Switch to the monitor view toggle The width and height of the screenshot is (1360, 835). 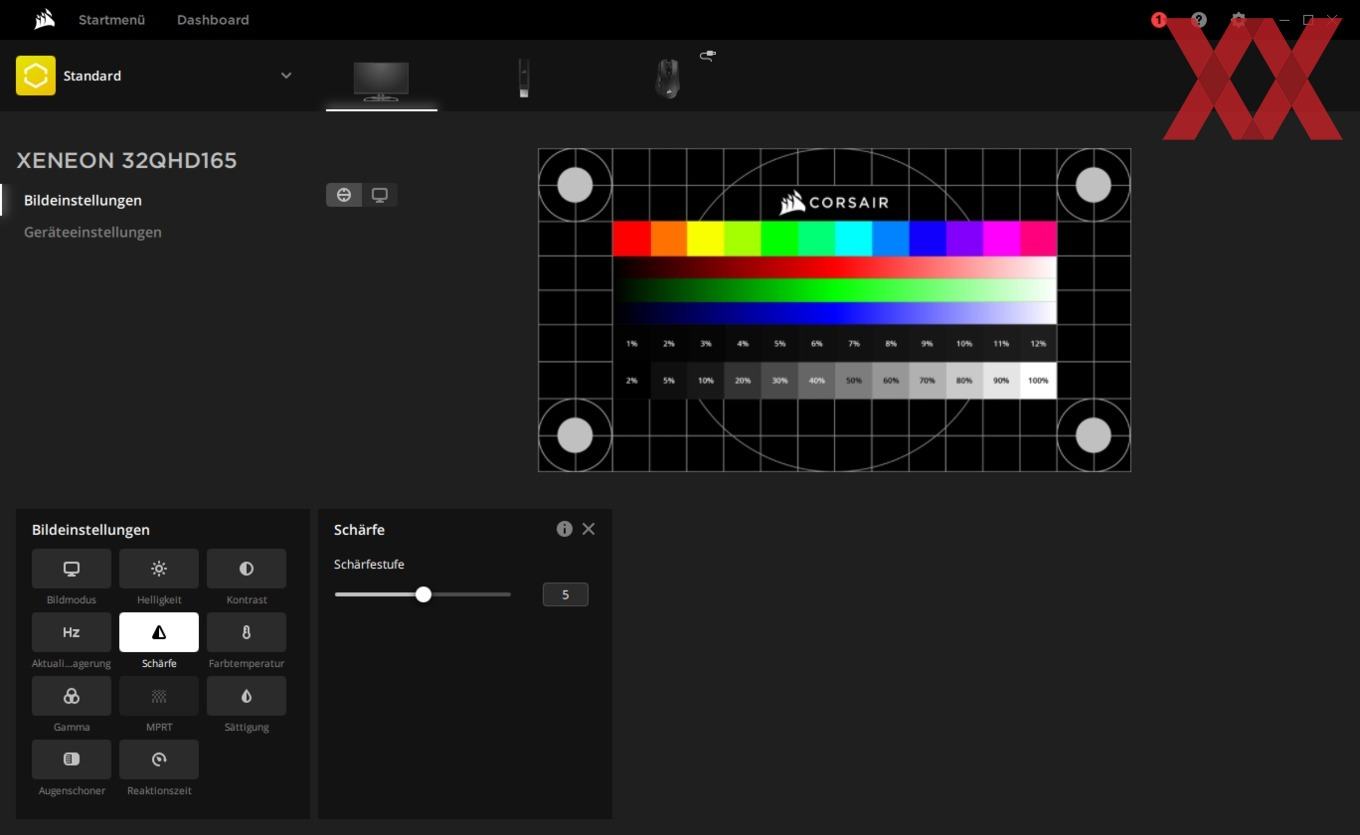380,195
